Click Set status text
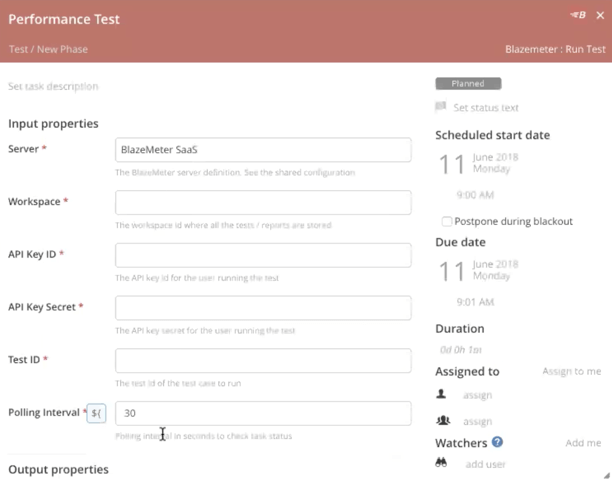This screenshot has height=479, width=612. (x=486, y=108)
